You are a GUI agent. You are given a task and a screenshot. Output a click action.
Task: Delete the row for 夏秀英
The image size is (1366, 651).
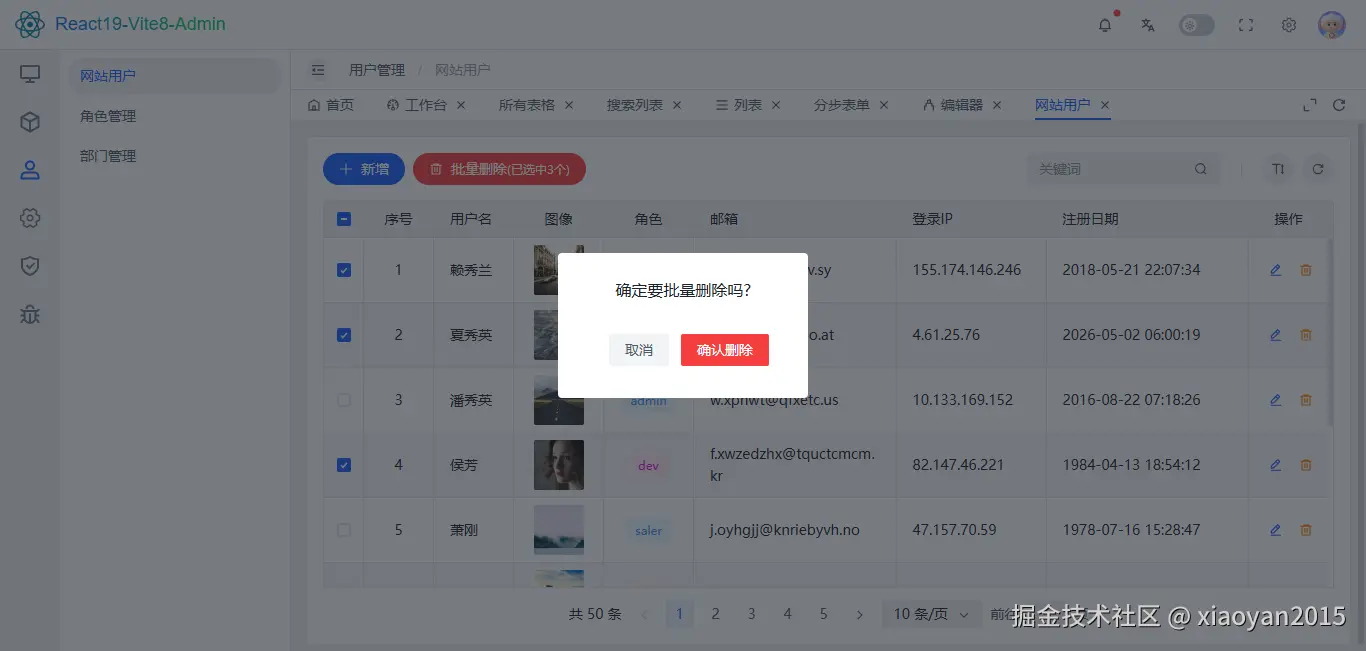click(x=1305, y=335)
